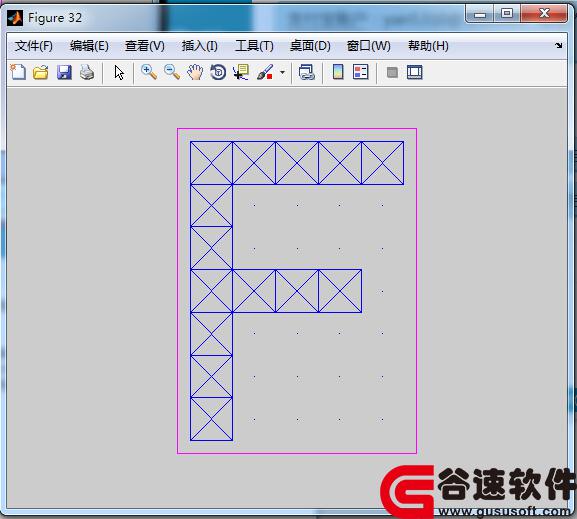Print the figure using the printer icon
Image resolution: width=577 pixels, height=519 pixels.
87,72
